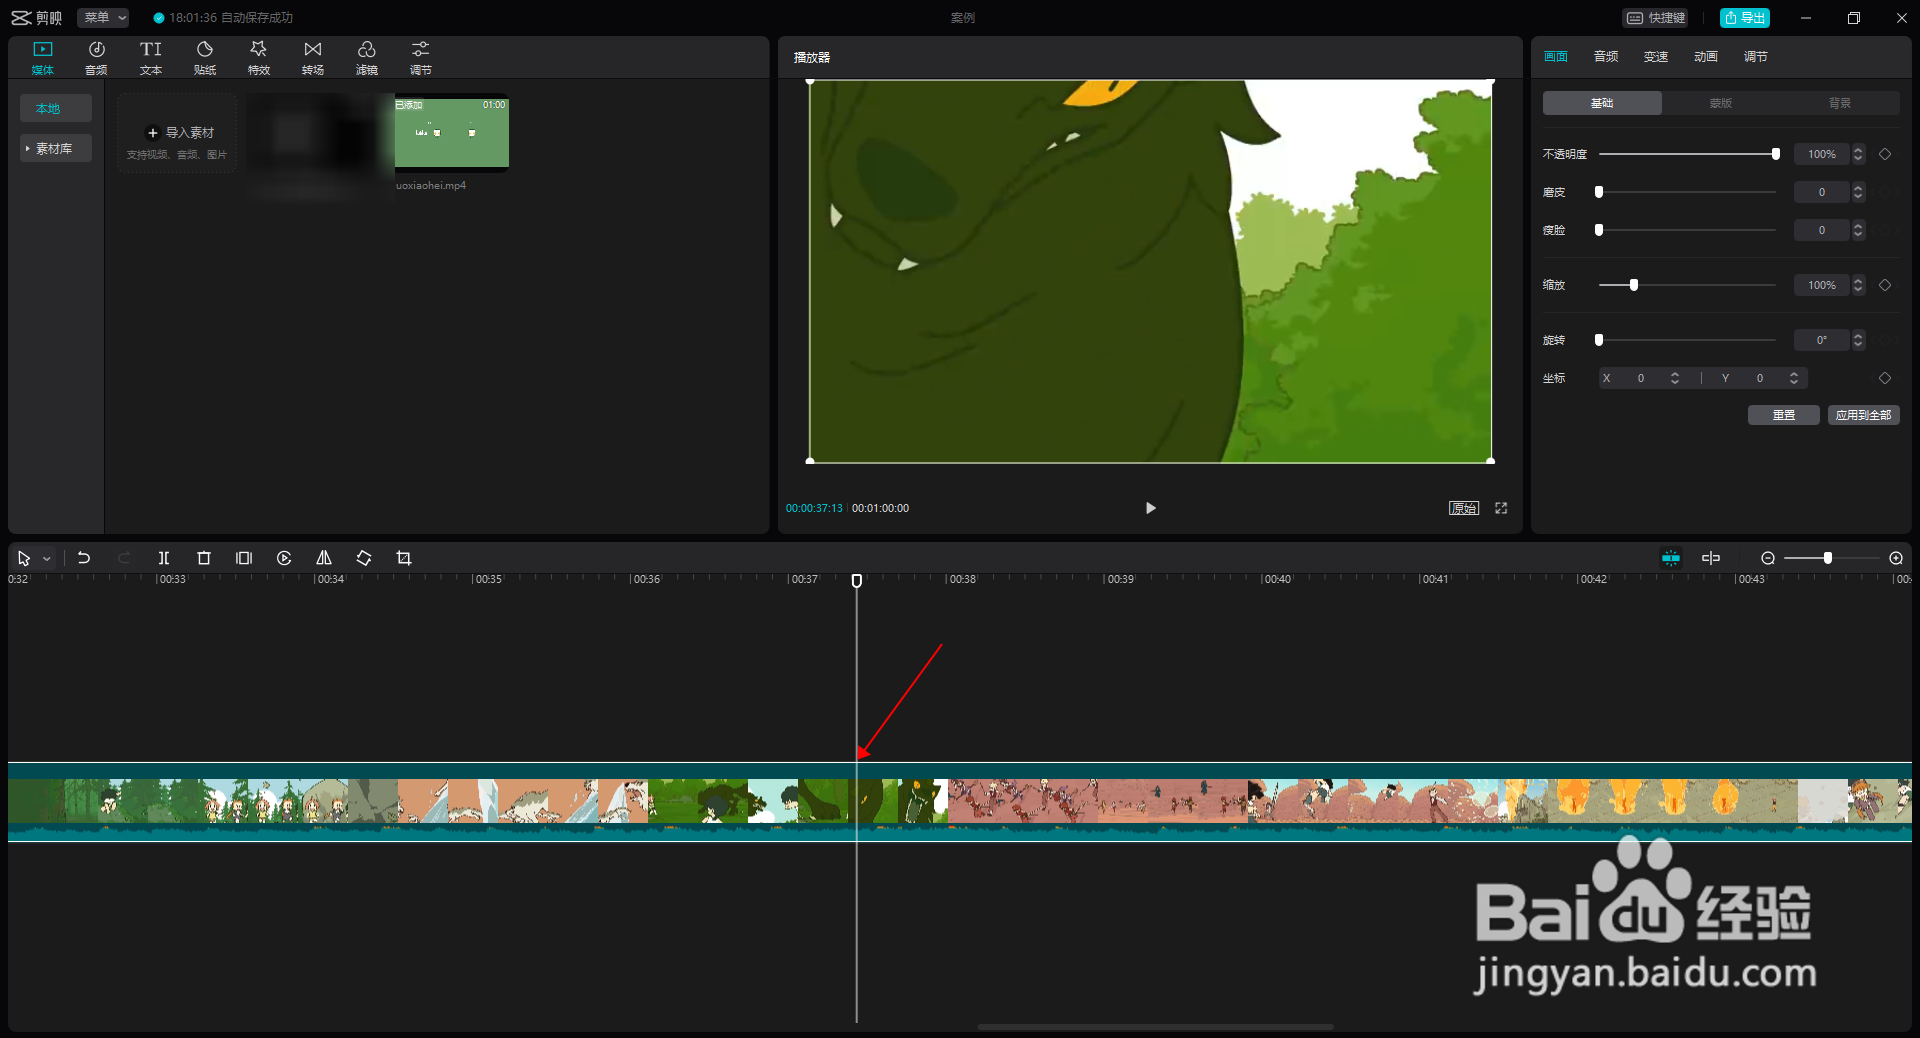Expand the selection tool mode dropdown arrow
1920x1038 pixels.
pyautogui.click(x=47, y=559)
